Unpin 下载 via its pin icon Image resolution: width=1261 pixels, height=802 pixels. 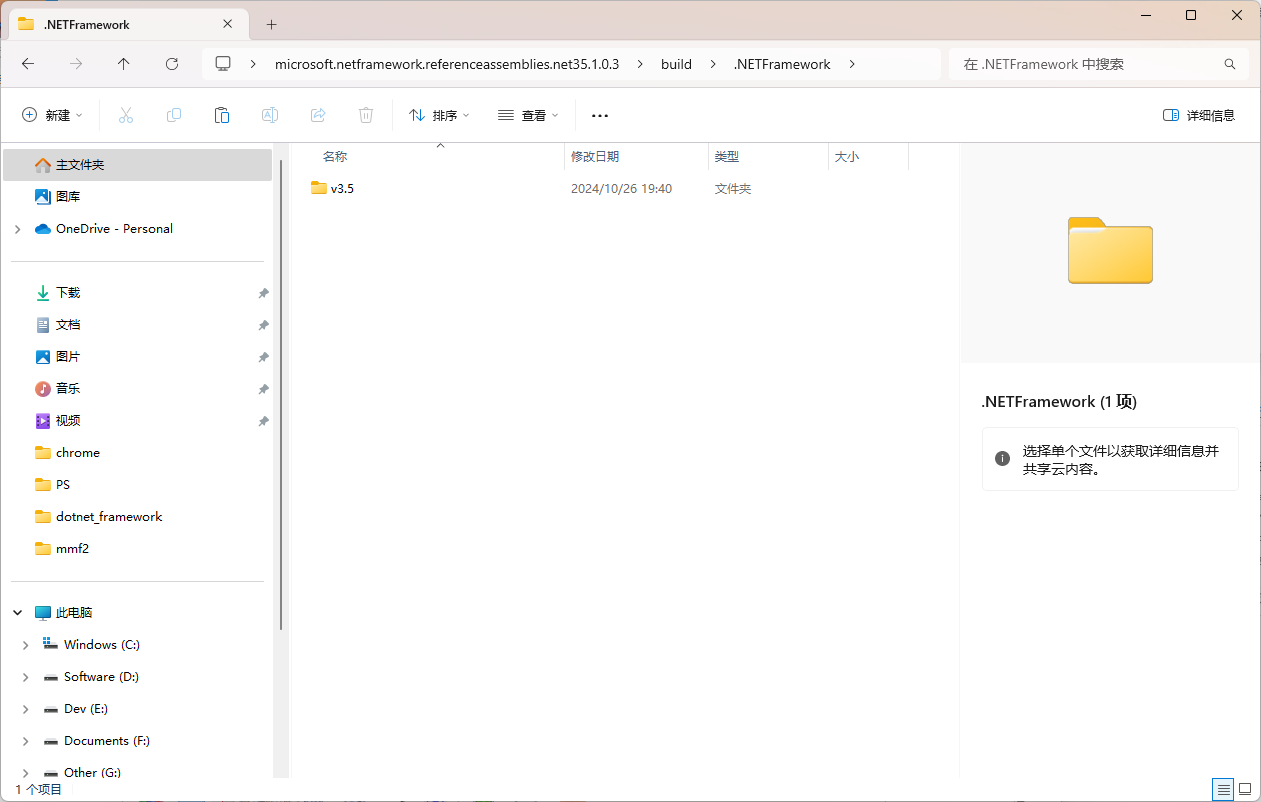point(263,294)
